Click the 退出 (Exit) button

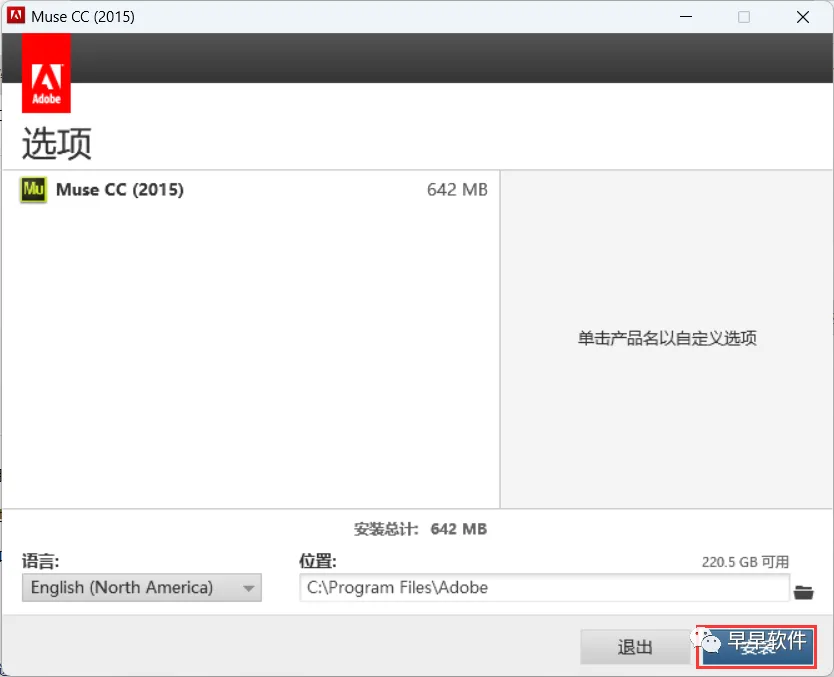click(x=635, y=647)
